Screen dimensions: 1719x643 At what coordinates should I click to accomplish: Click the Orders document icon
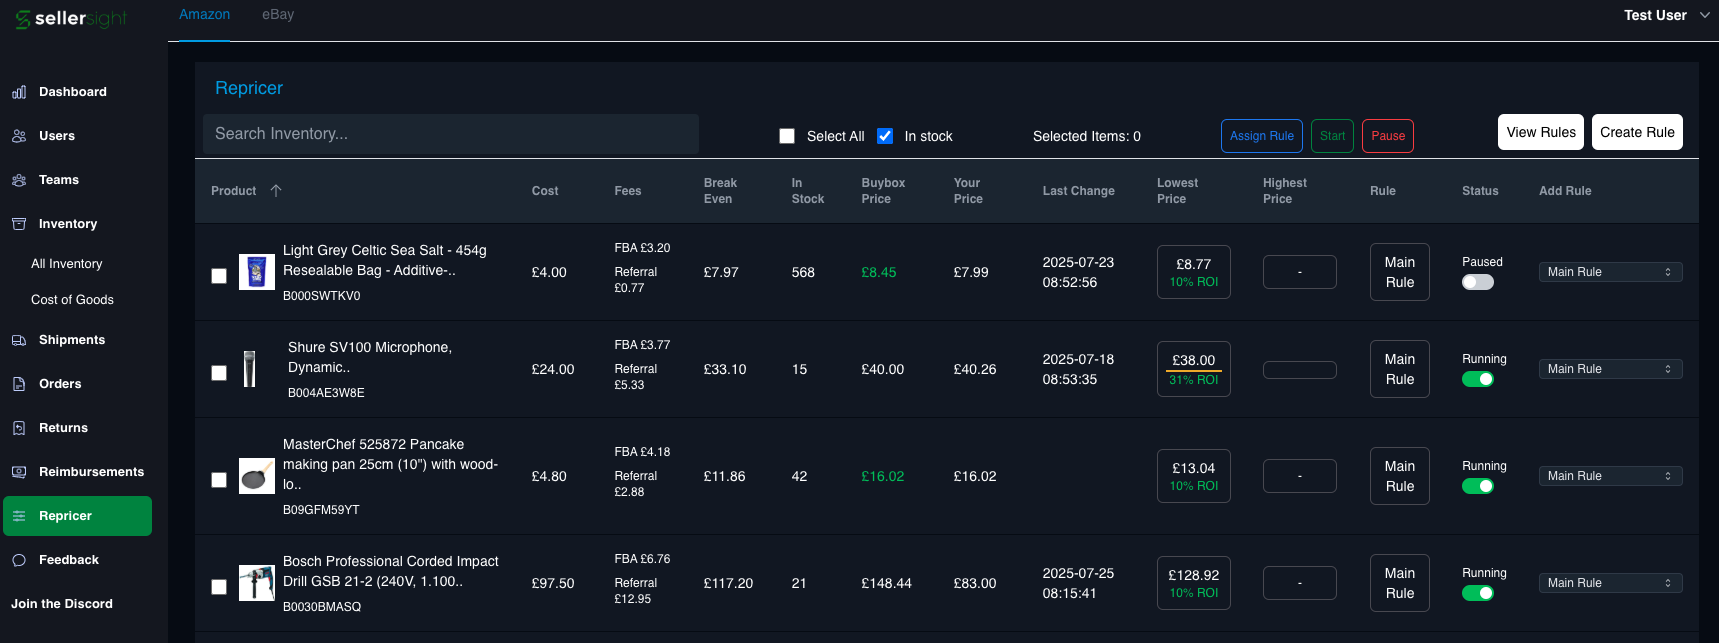click(x=19, y=384)
